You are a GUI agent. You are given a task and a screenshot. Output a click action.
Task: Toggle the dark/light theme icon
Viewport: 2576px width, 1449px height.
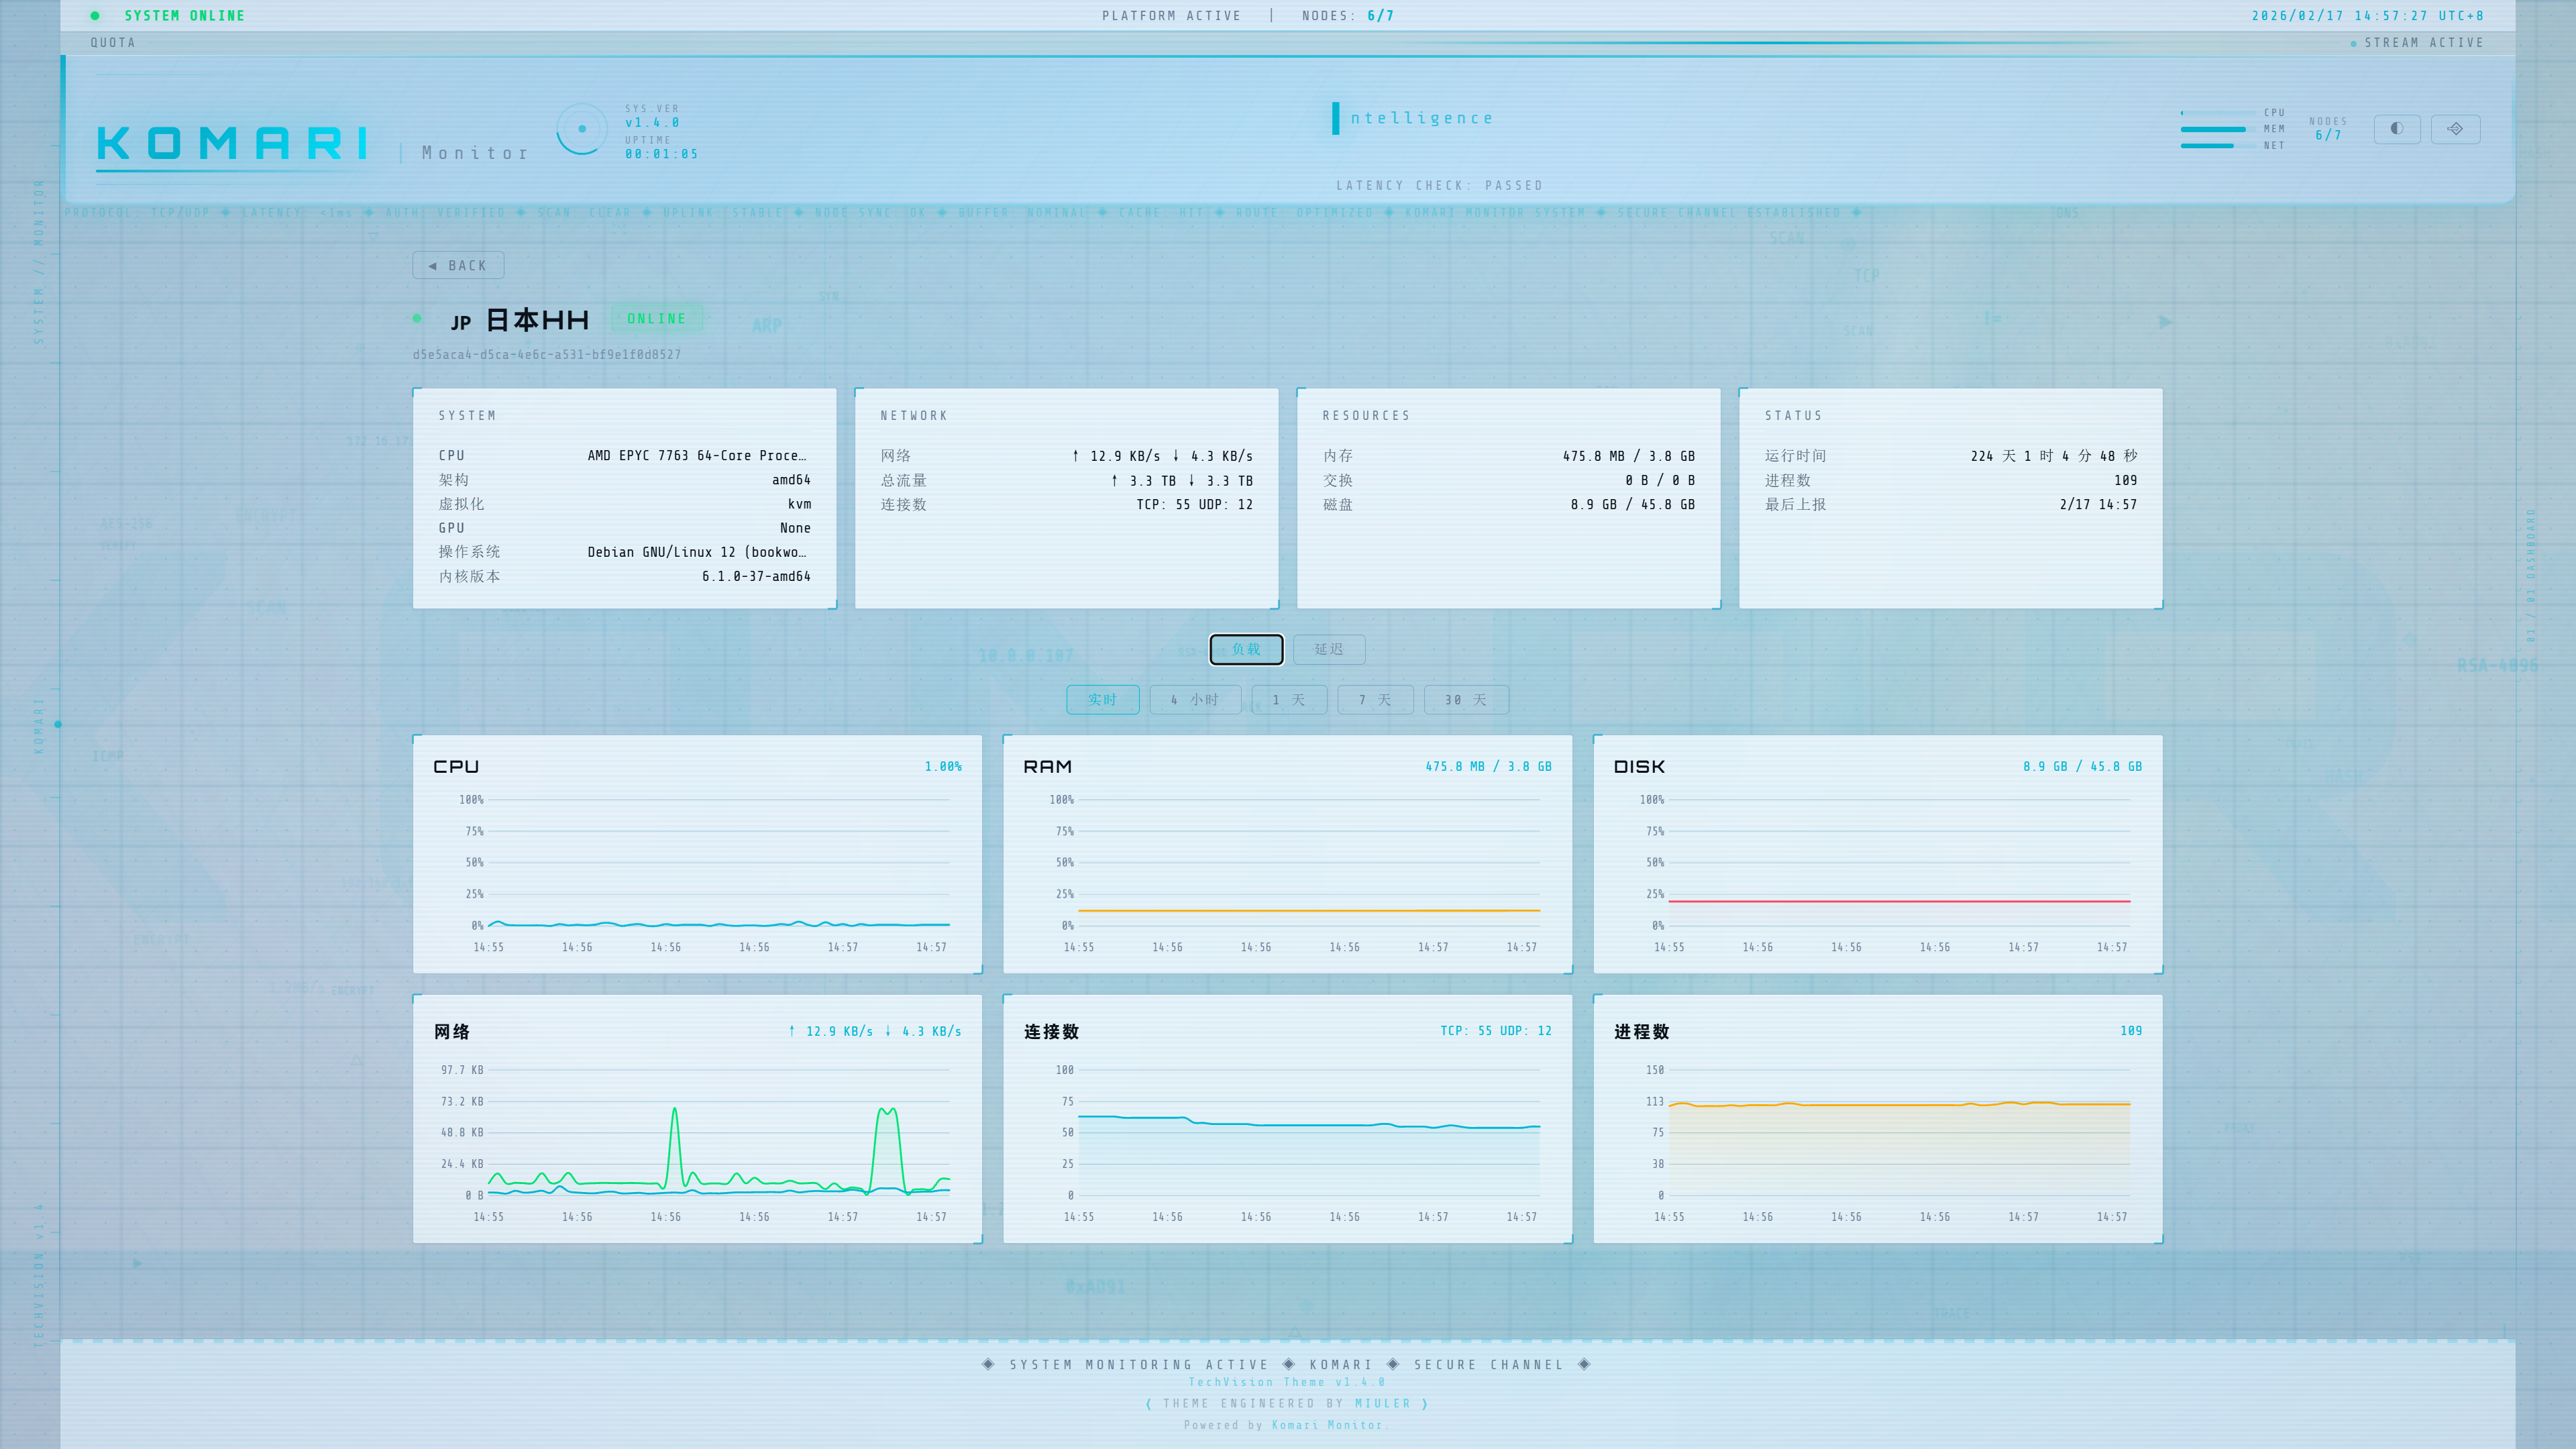coord(2396,129)
